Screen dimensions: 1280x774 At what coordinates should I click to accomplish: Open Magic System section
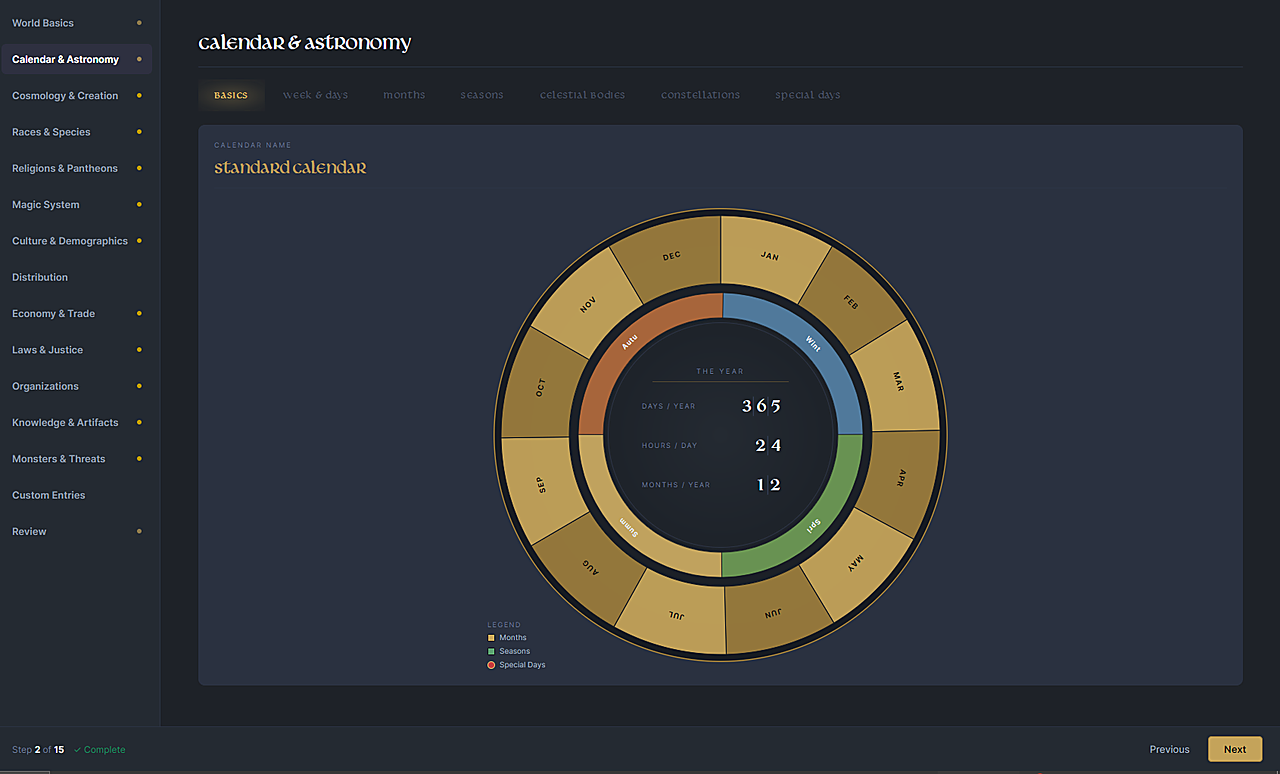point(76,205)
